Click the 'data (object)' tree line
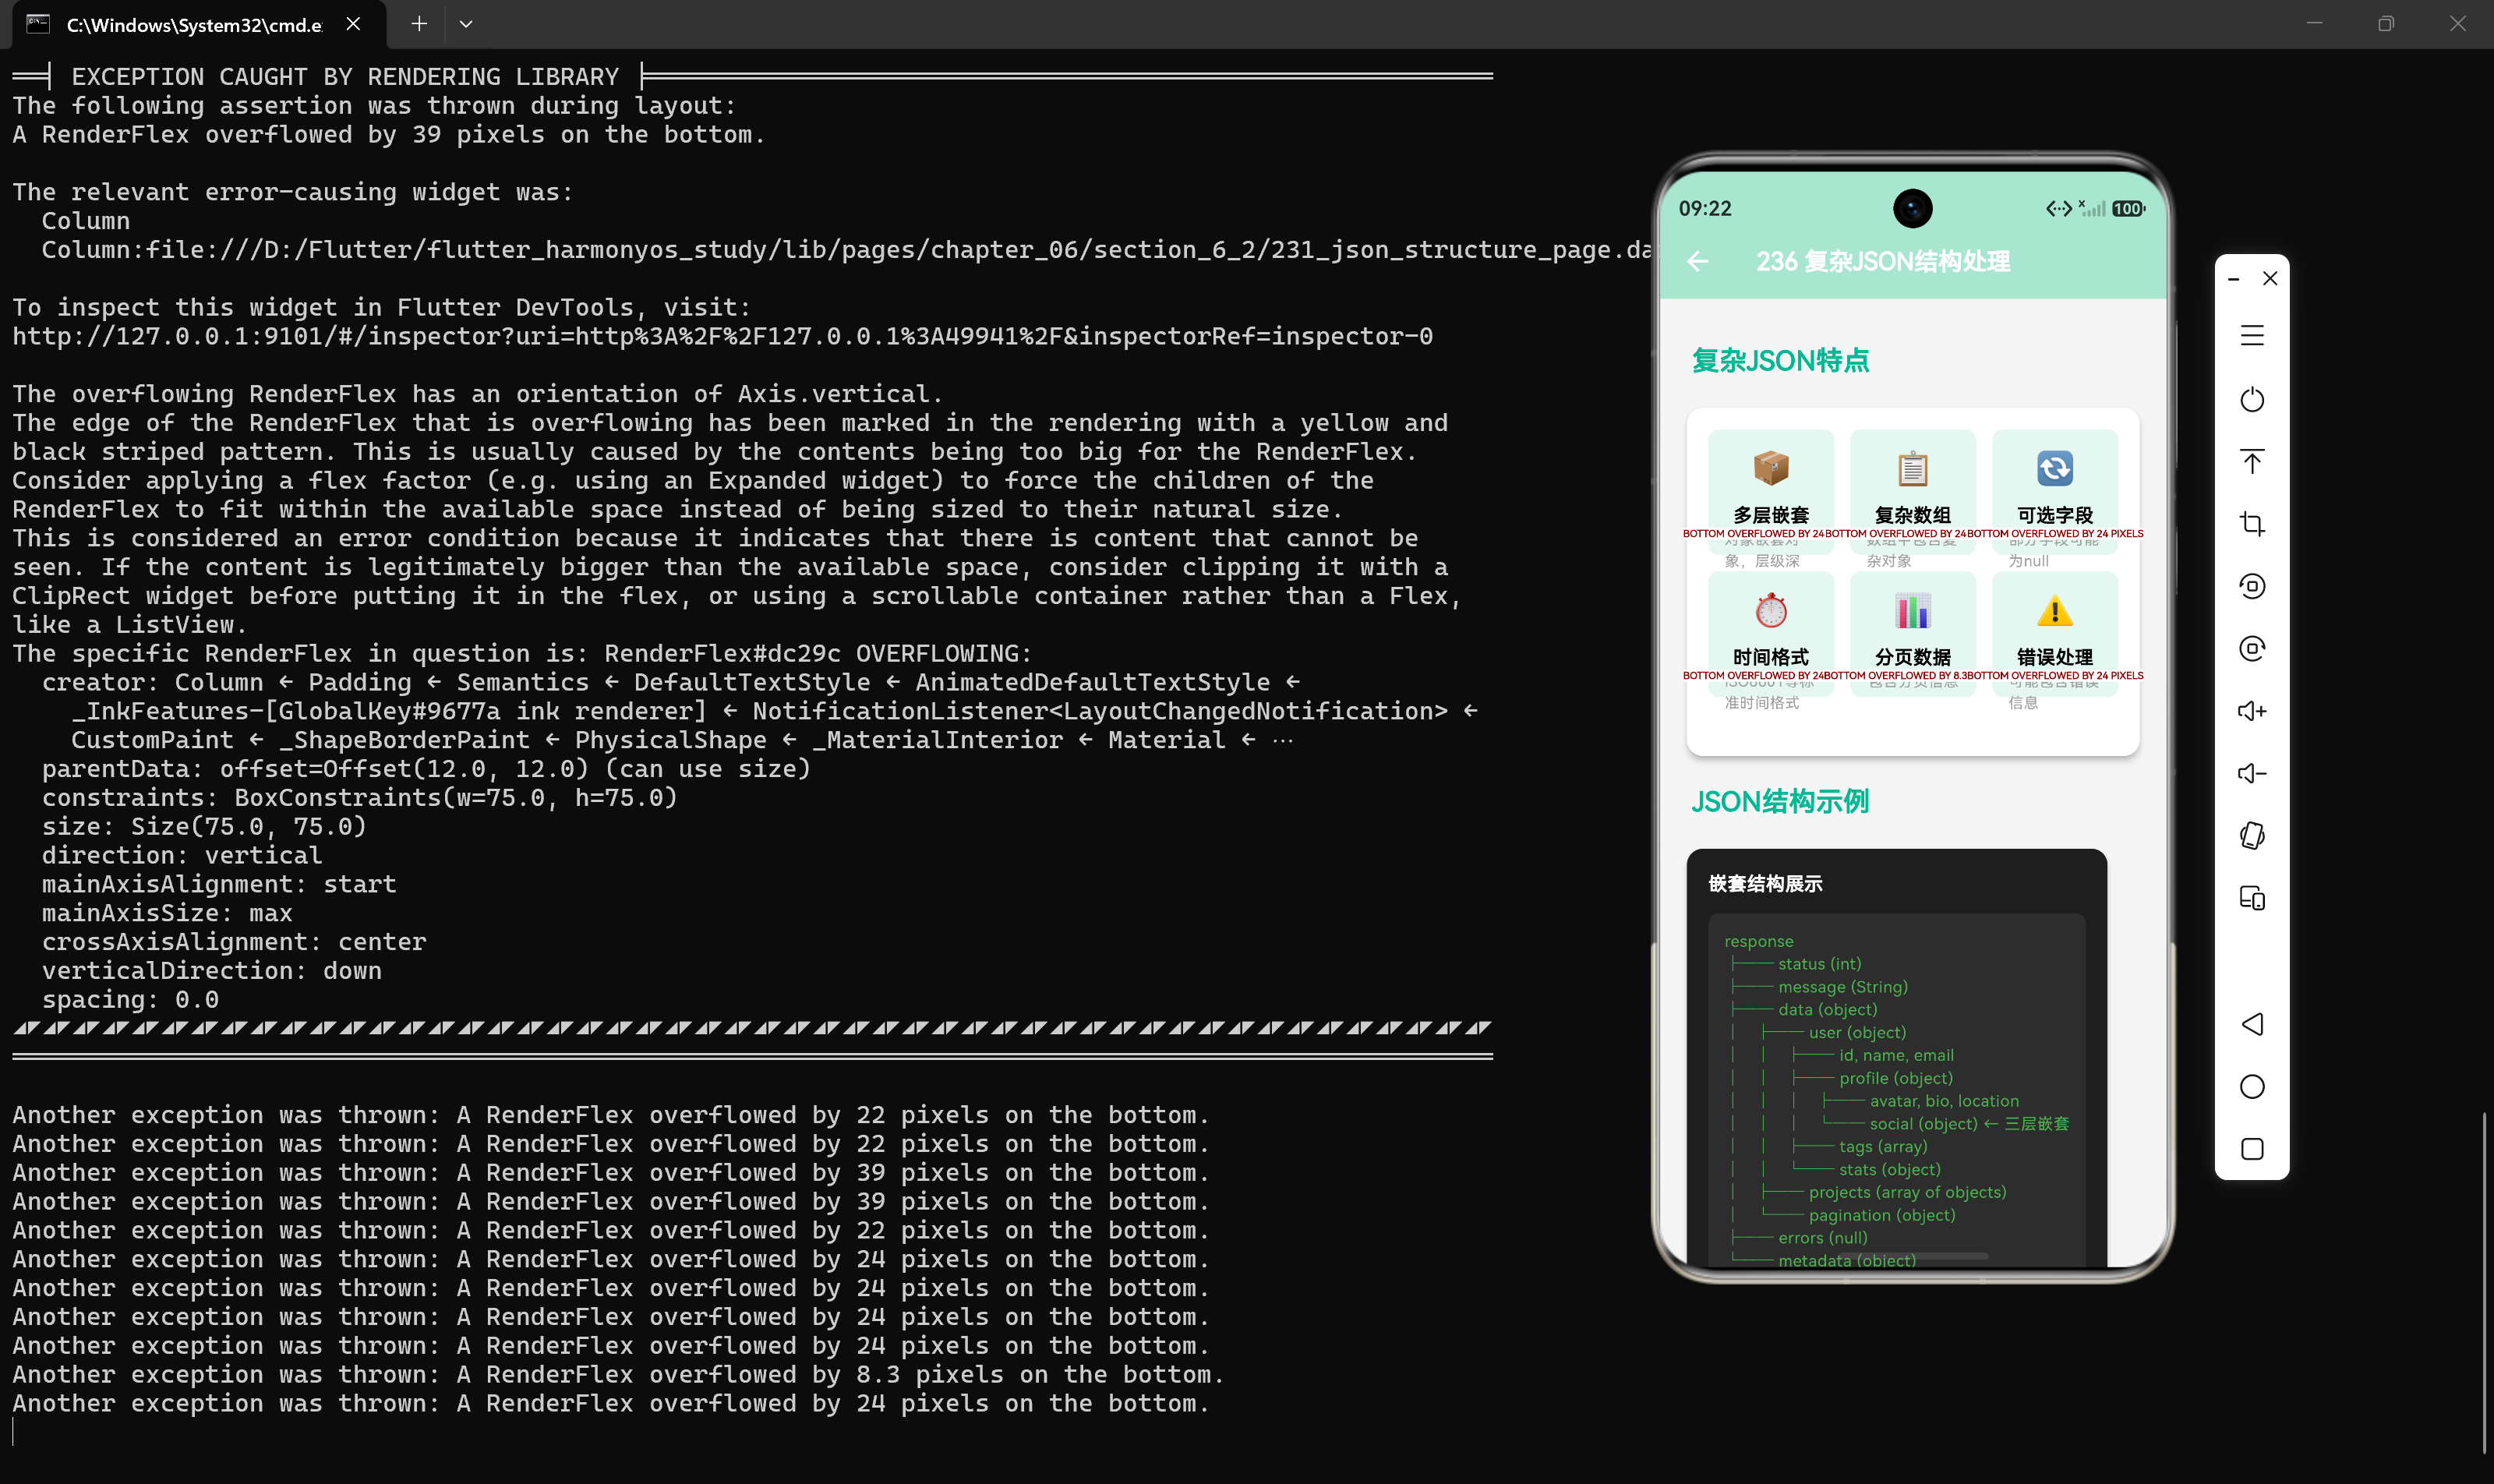Screen dimensions: 2494x1484 [x=1827, y=1010]
